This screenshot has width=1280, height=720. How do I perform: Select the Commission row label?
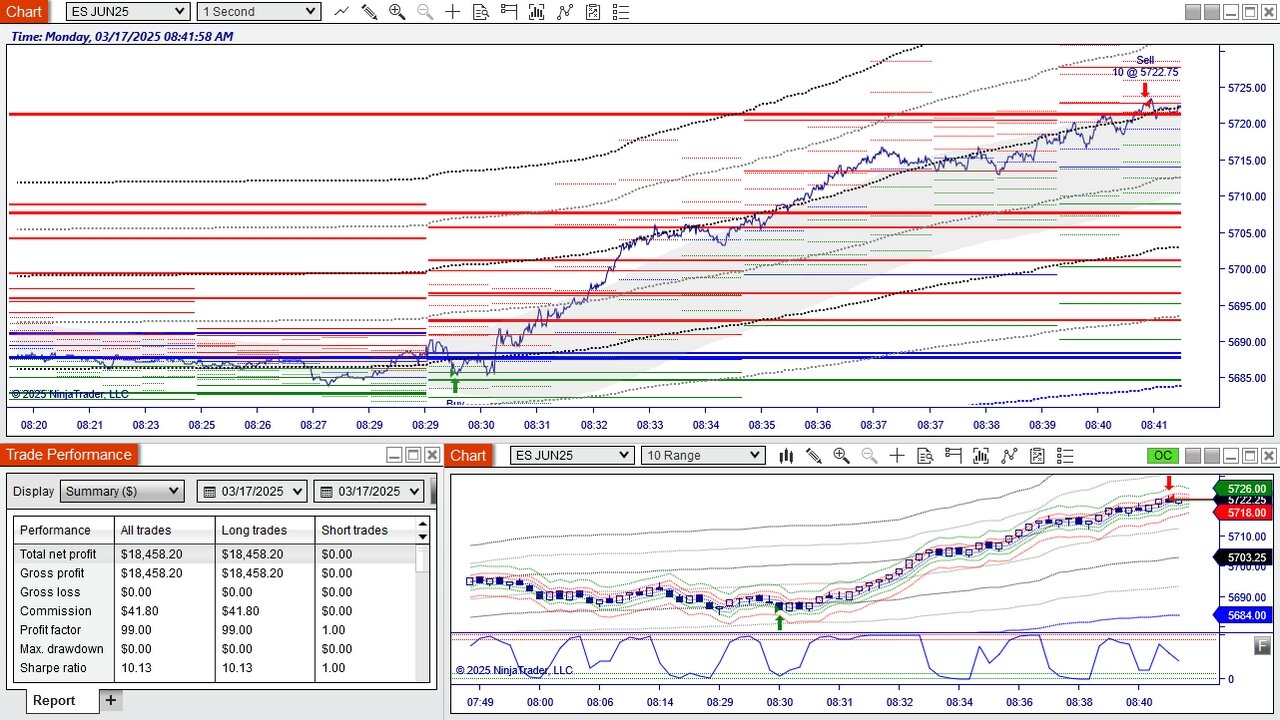(56, 611)
